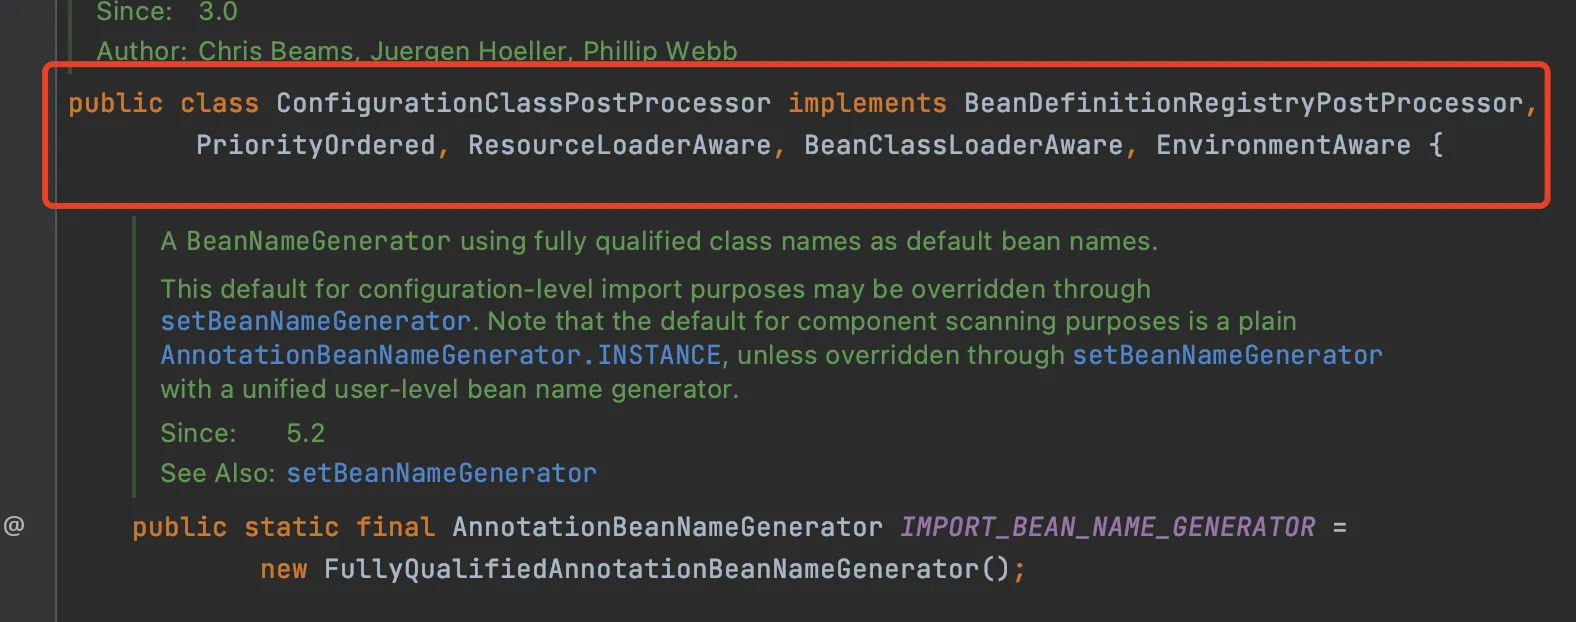1576x622 pixels.
Task: Open setBeanNameGenerator link following 'unless overridden through'
Action: click(1227, 355)
